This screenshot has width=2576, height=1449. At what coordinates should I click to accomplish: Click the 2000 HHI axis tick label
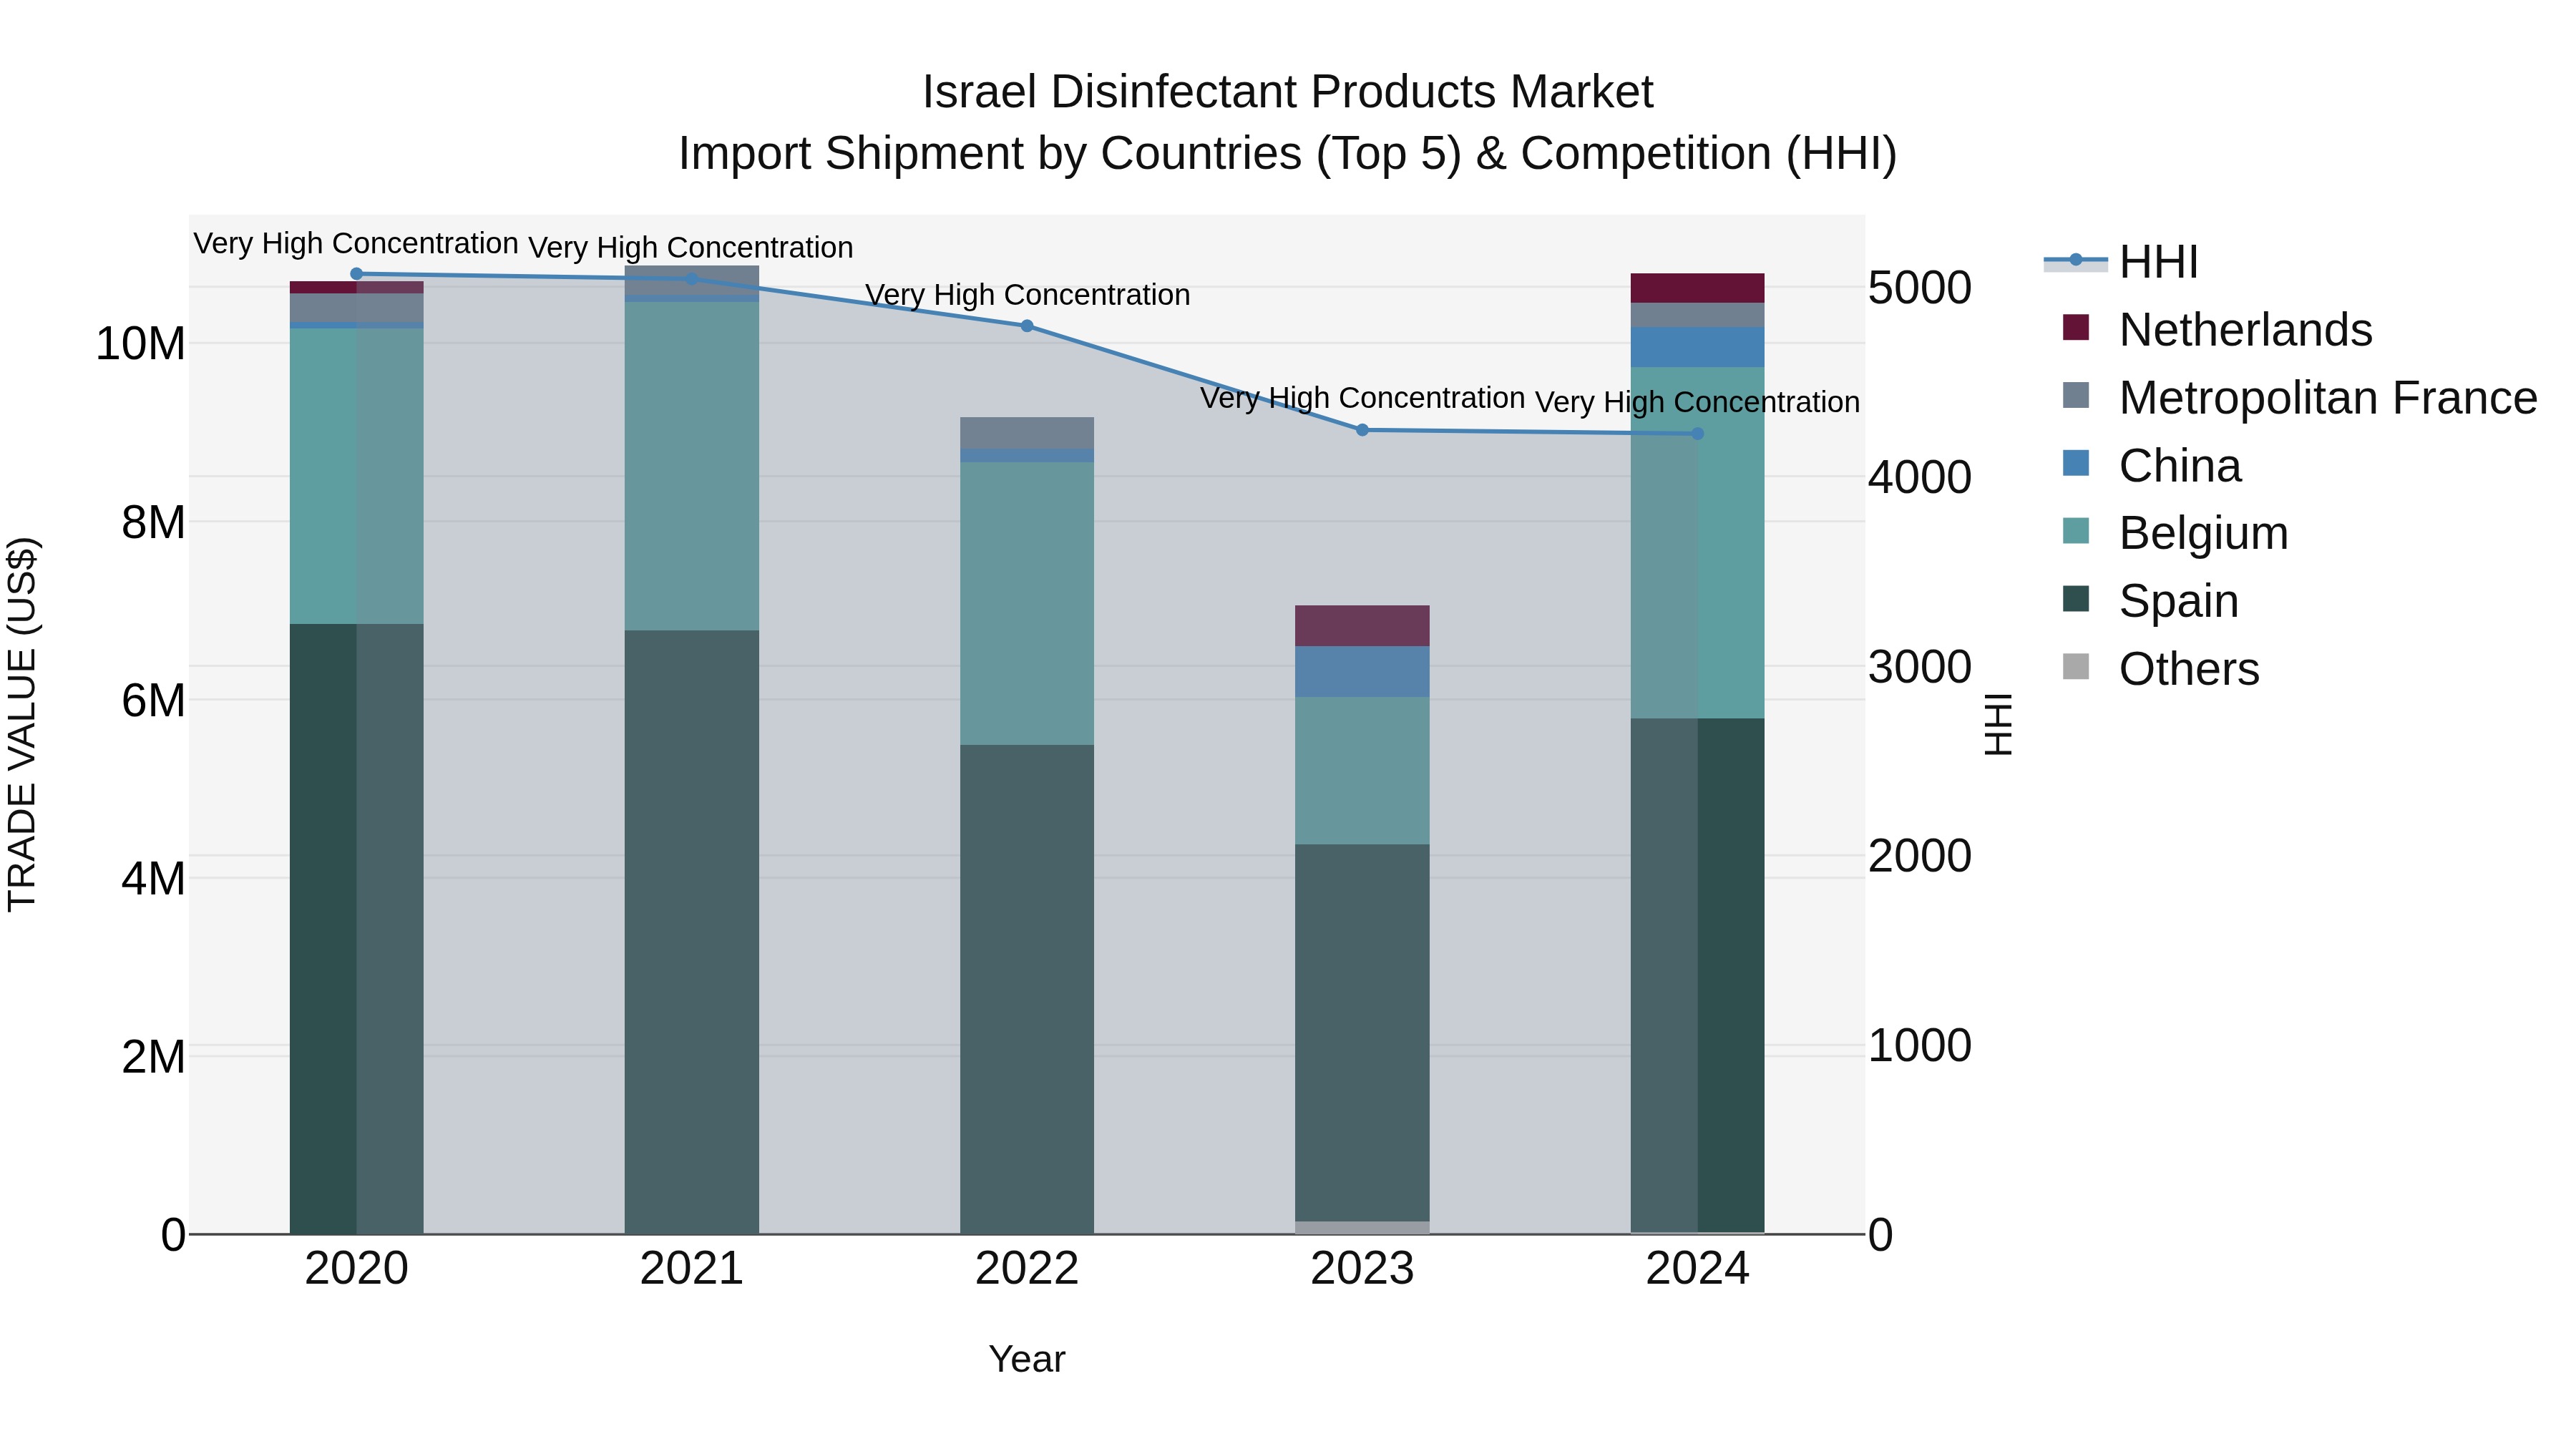point(1920,856)
